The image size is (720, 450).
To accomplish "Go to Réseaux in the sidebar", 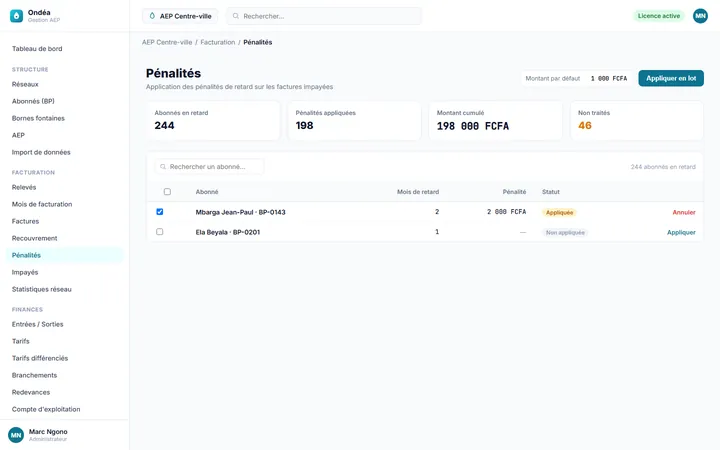I will (25, 84).
